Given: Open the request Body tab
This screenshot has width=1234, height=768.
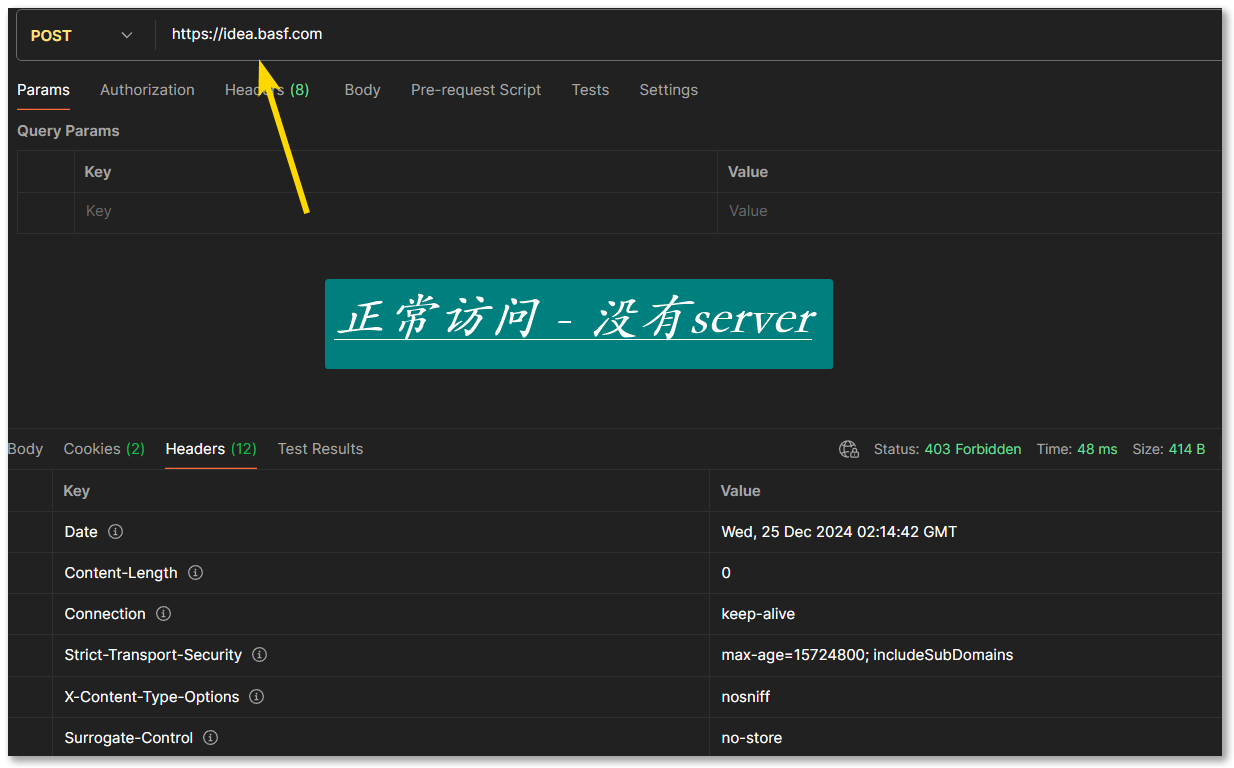Looking at the screenshot, I should tap(362, 90).
